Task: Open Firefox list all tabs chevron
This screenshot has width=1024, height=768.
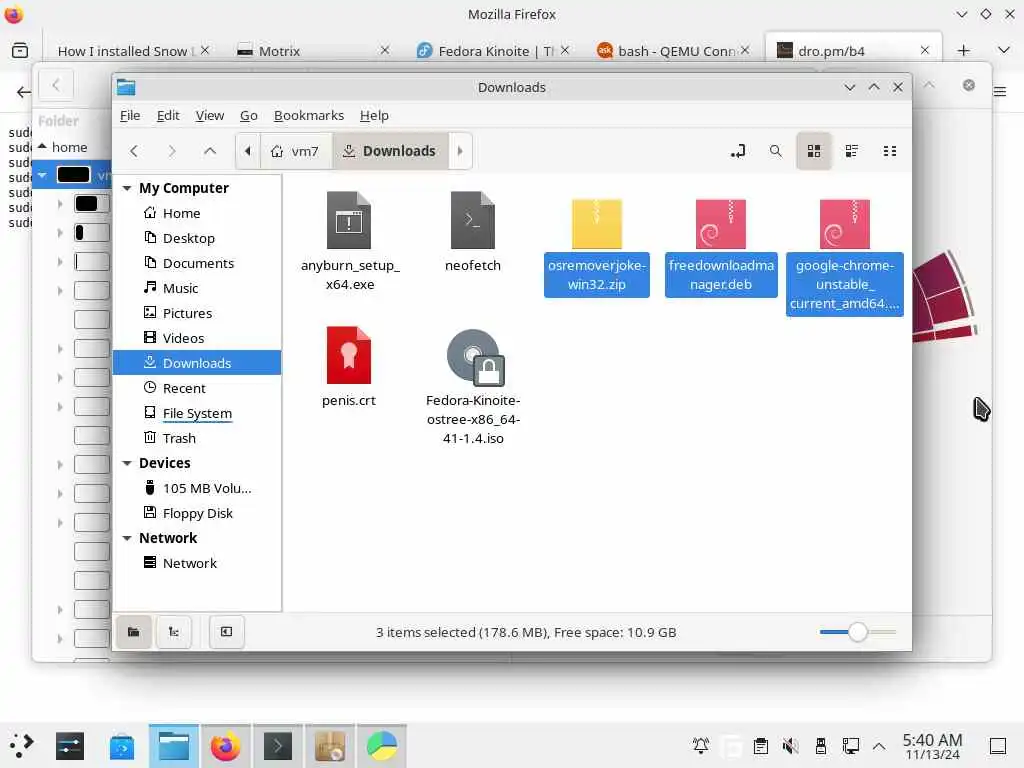Action: (x=1004, y=50)
